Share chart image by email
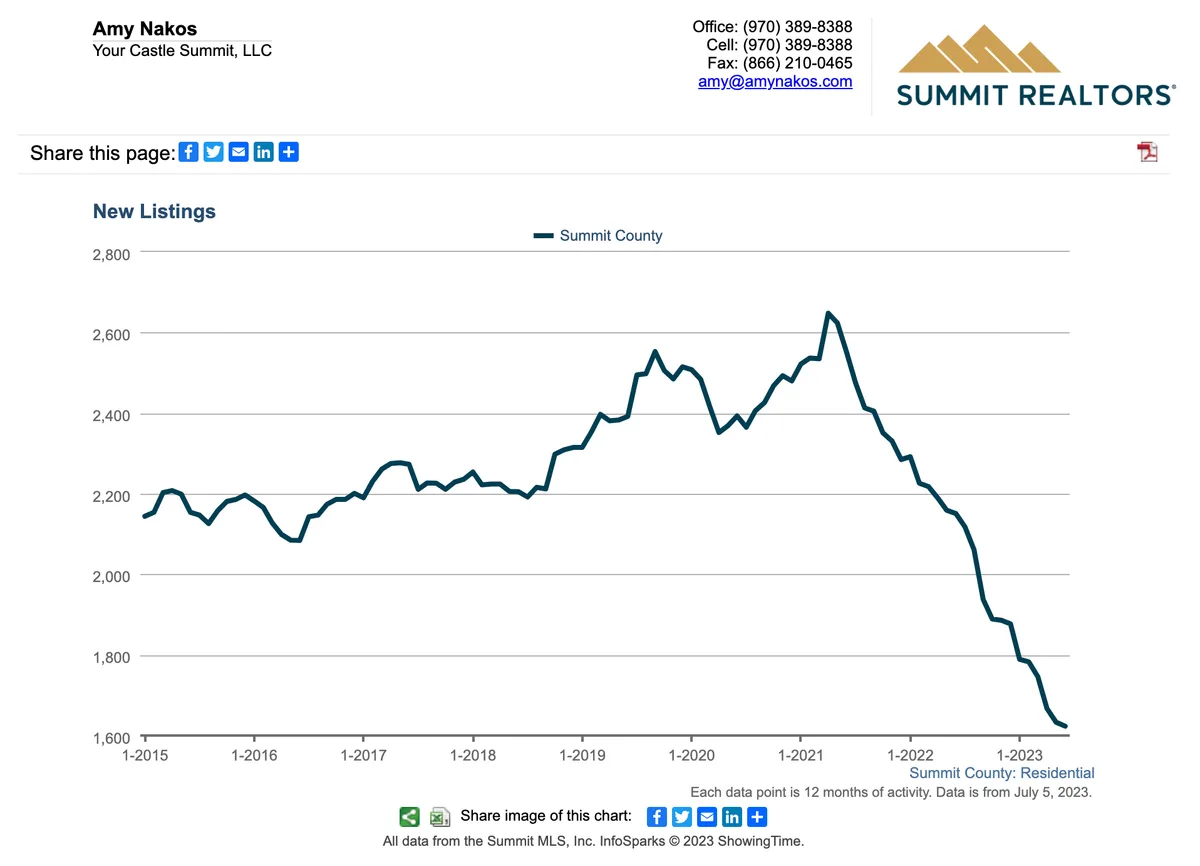The image size is (1200, 866). pyautogui.click(x=707, y=817)
